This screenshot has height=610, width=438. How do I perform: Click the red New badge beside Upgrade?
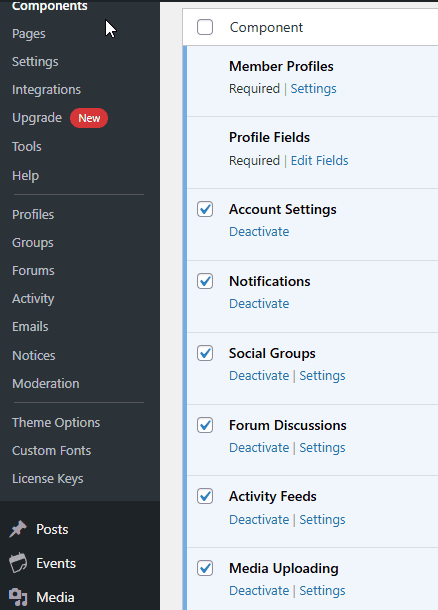[89, 118]
